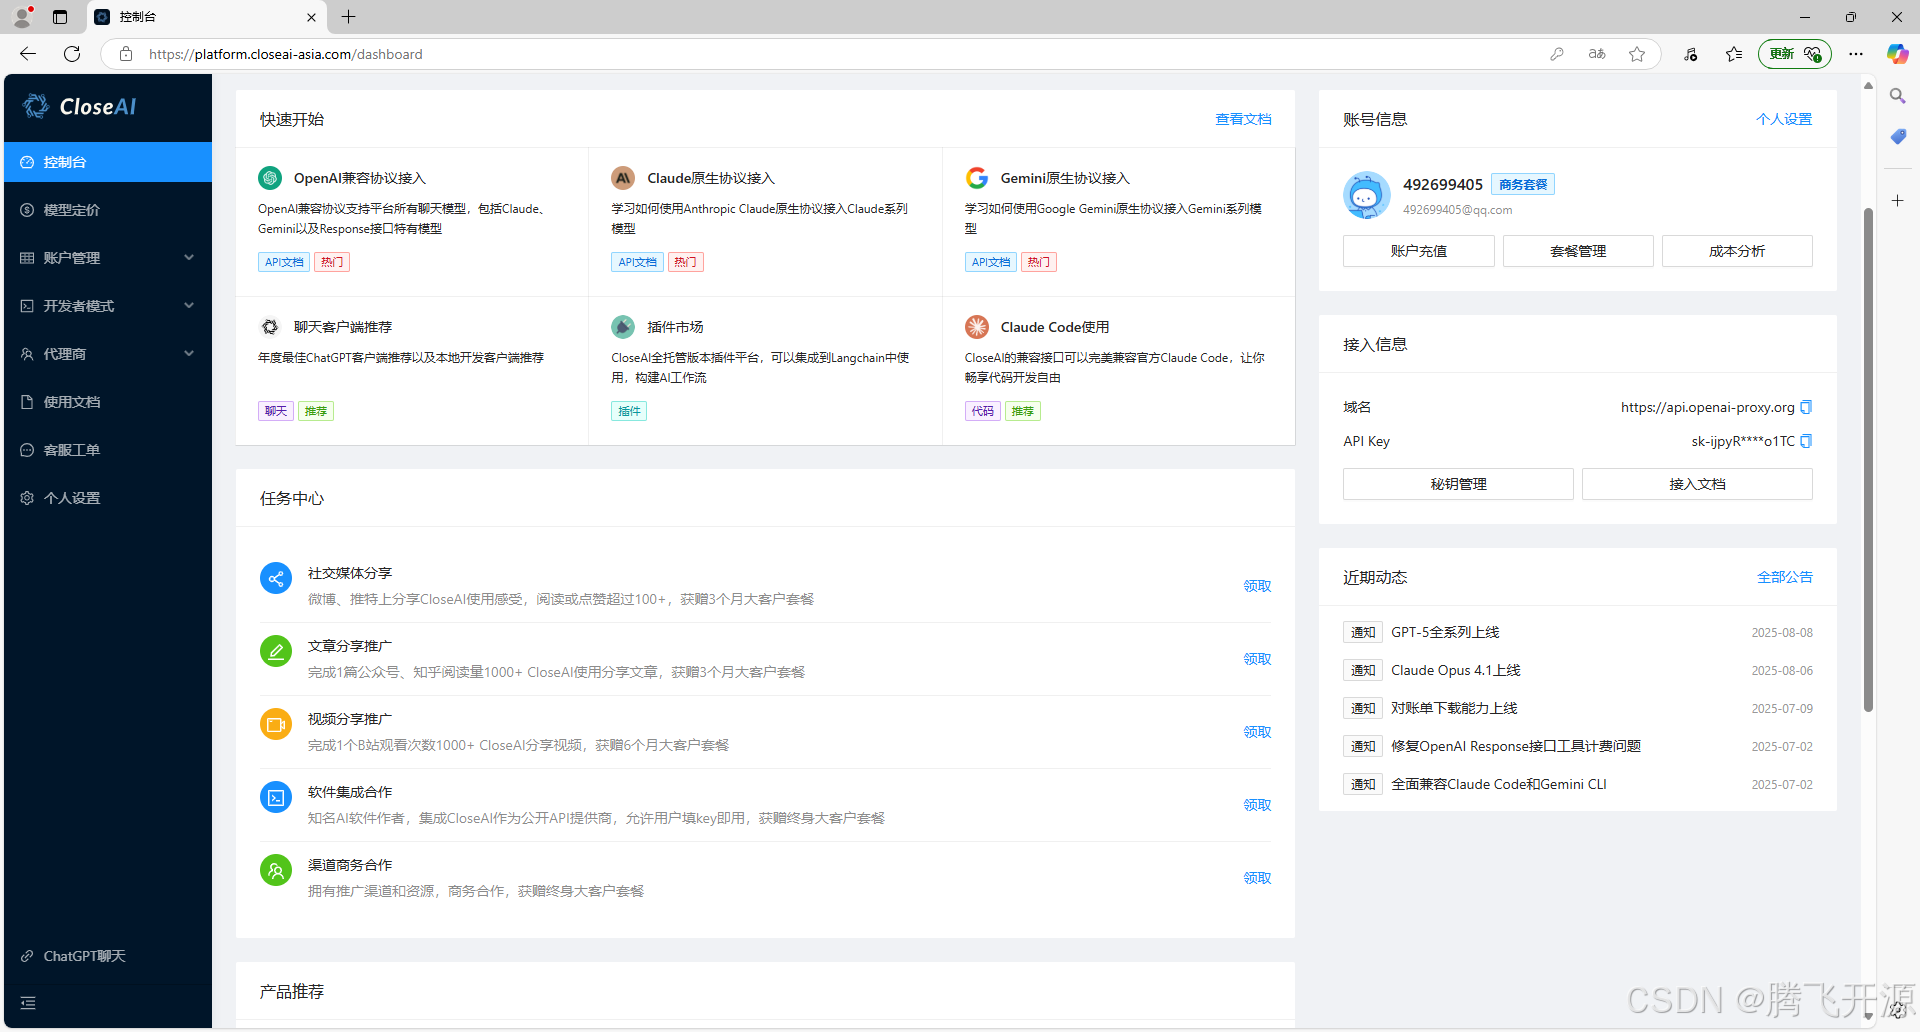
Task: Open the GPT-5全系列上线 announcement
Action: click(x=1445, y=632)
